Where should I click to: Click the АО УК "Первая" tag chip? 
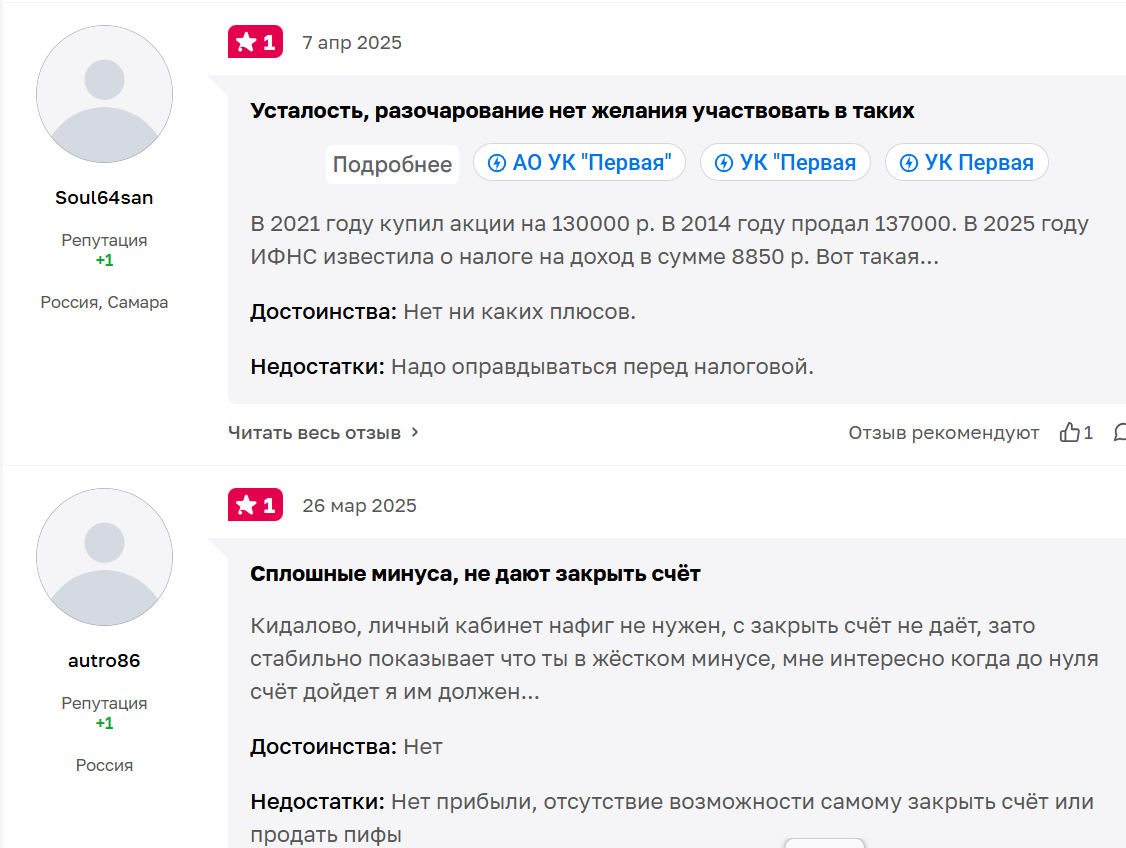coord(579,162)
